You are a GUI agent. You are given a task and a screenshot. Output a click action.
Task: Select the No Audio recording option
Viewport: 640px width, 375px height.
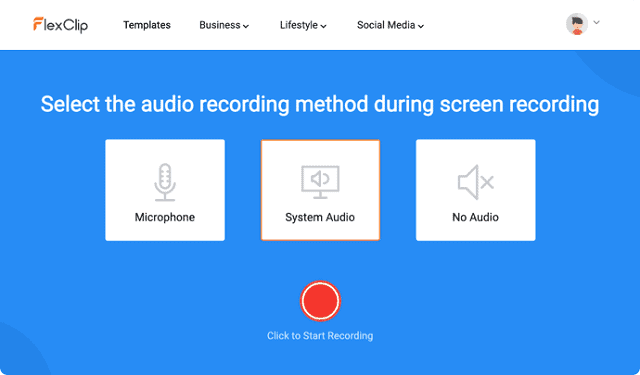click(x=476, y=190)
